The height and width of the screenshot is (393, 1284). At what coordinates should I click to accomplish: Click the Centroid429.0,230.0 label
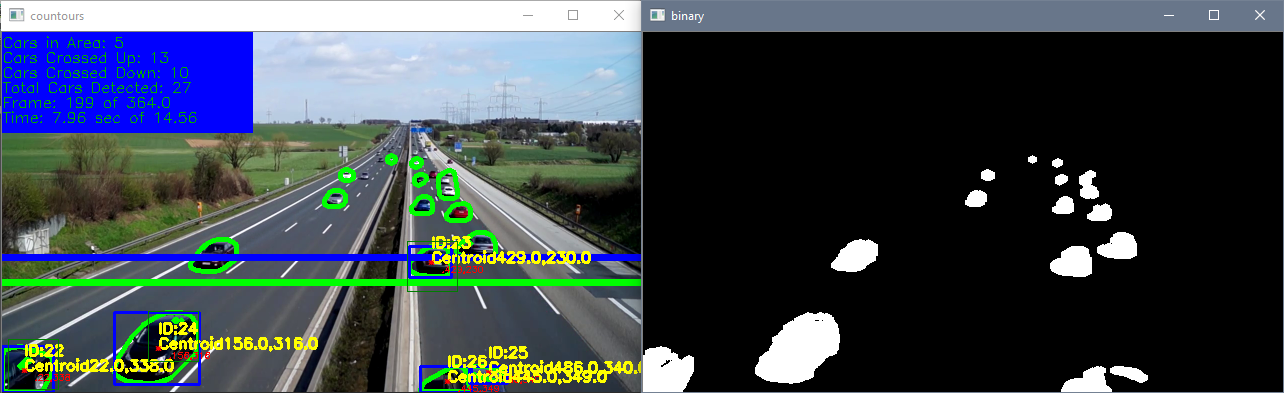[510, 258]
